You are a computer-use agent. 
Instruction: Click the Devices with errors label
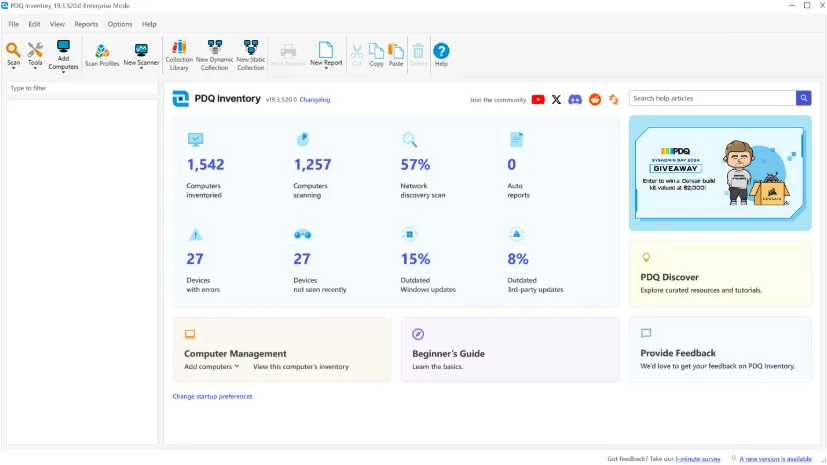tap(203, 285)
